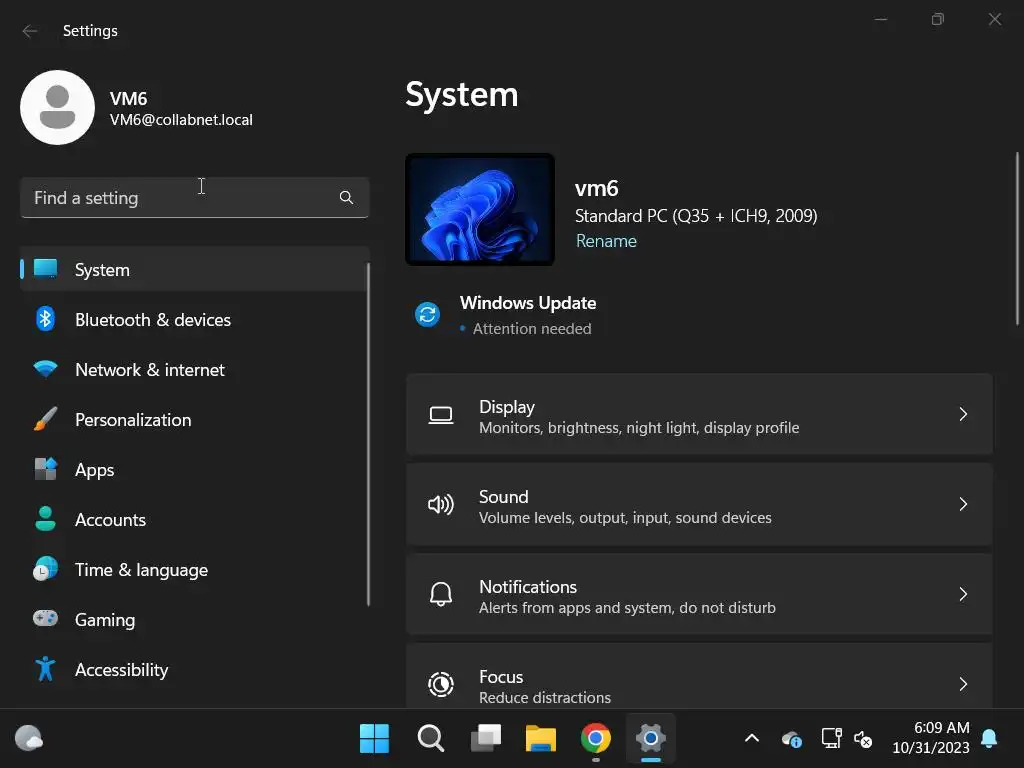The height and width of the screenshot is (768, 1024).
Task: Click the desktop wallpaper thumbnail
Action: 479,210
